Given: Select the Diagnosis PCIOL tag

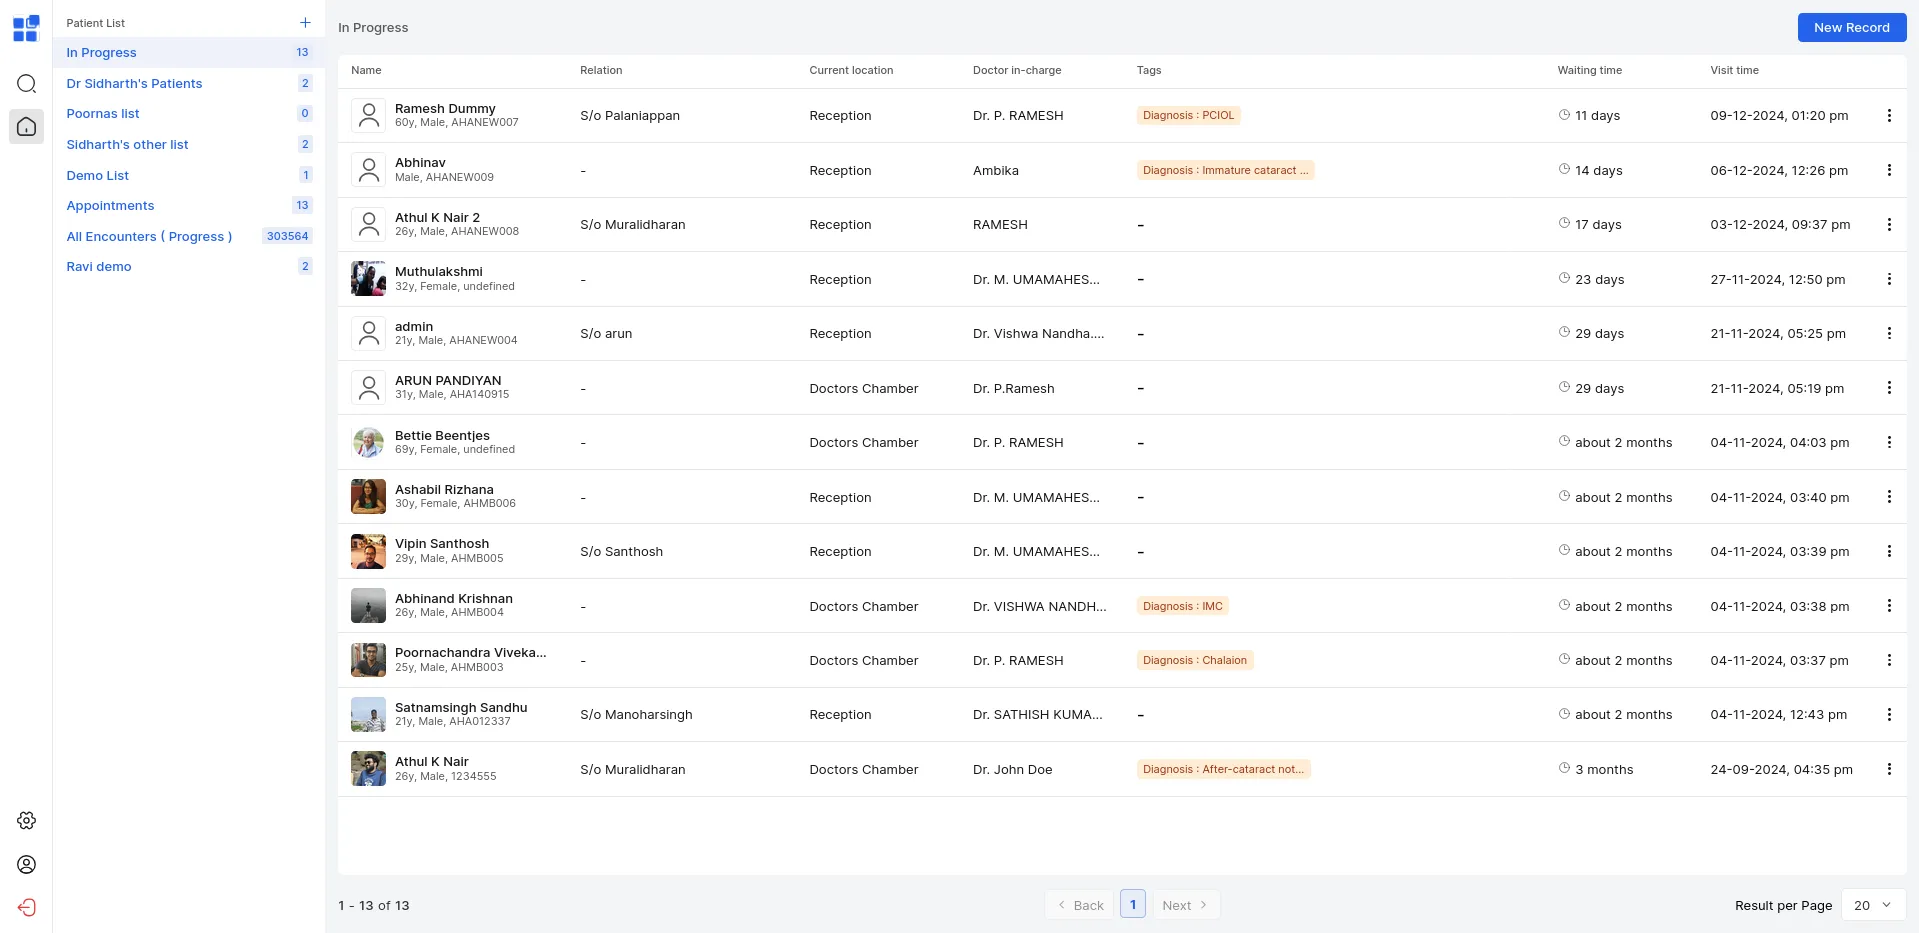Looking at the screenshot, I should click(x=1188, y=115).
